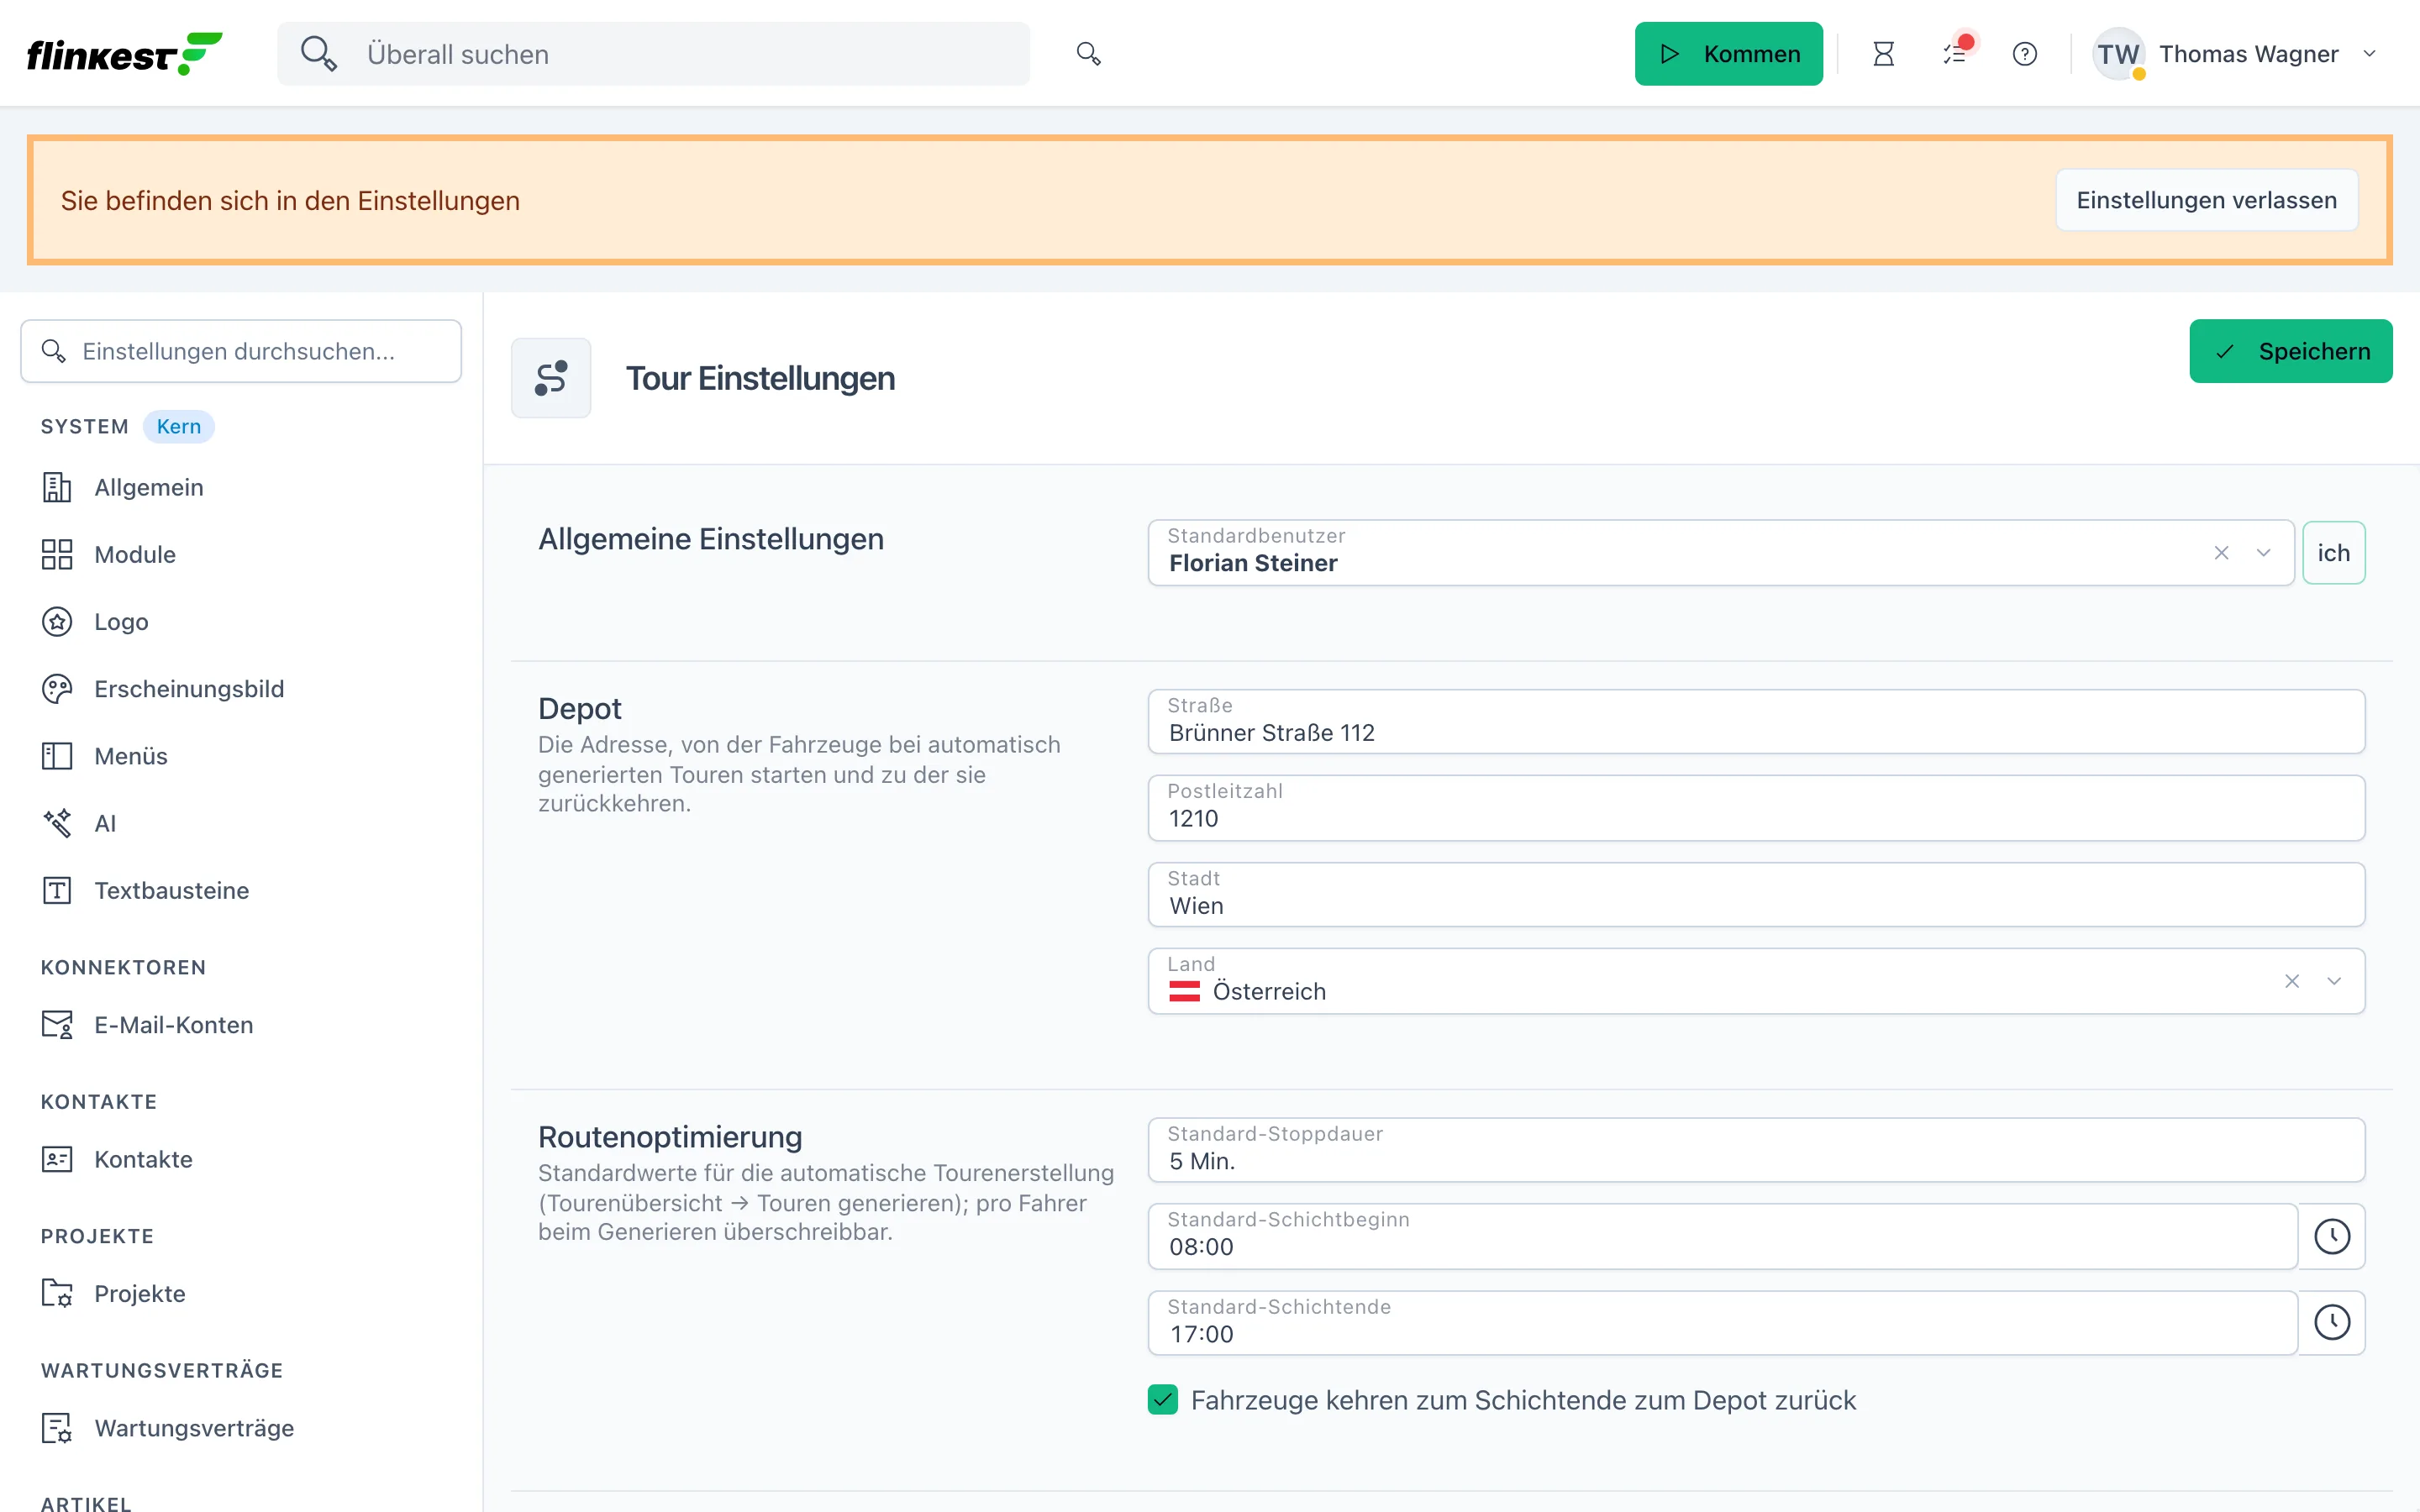
Task: Open E-Mail-Konten settings
Action: coord(240,1025)
